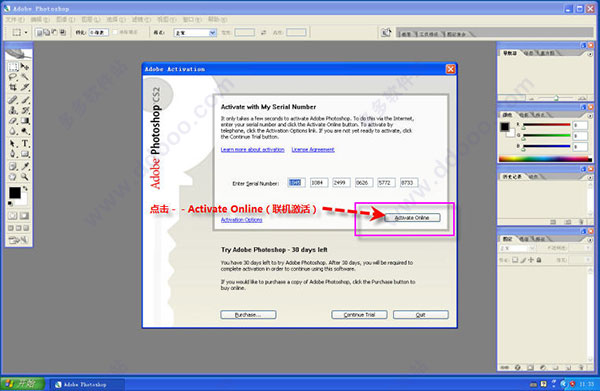Select the Eraser tool
This screenshot has height=391, width=600.
[13, 121]
